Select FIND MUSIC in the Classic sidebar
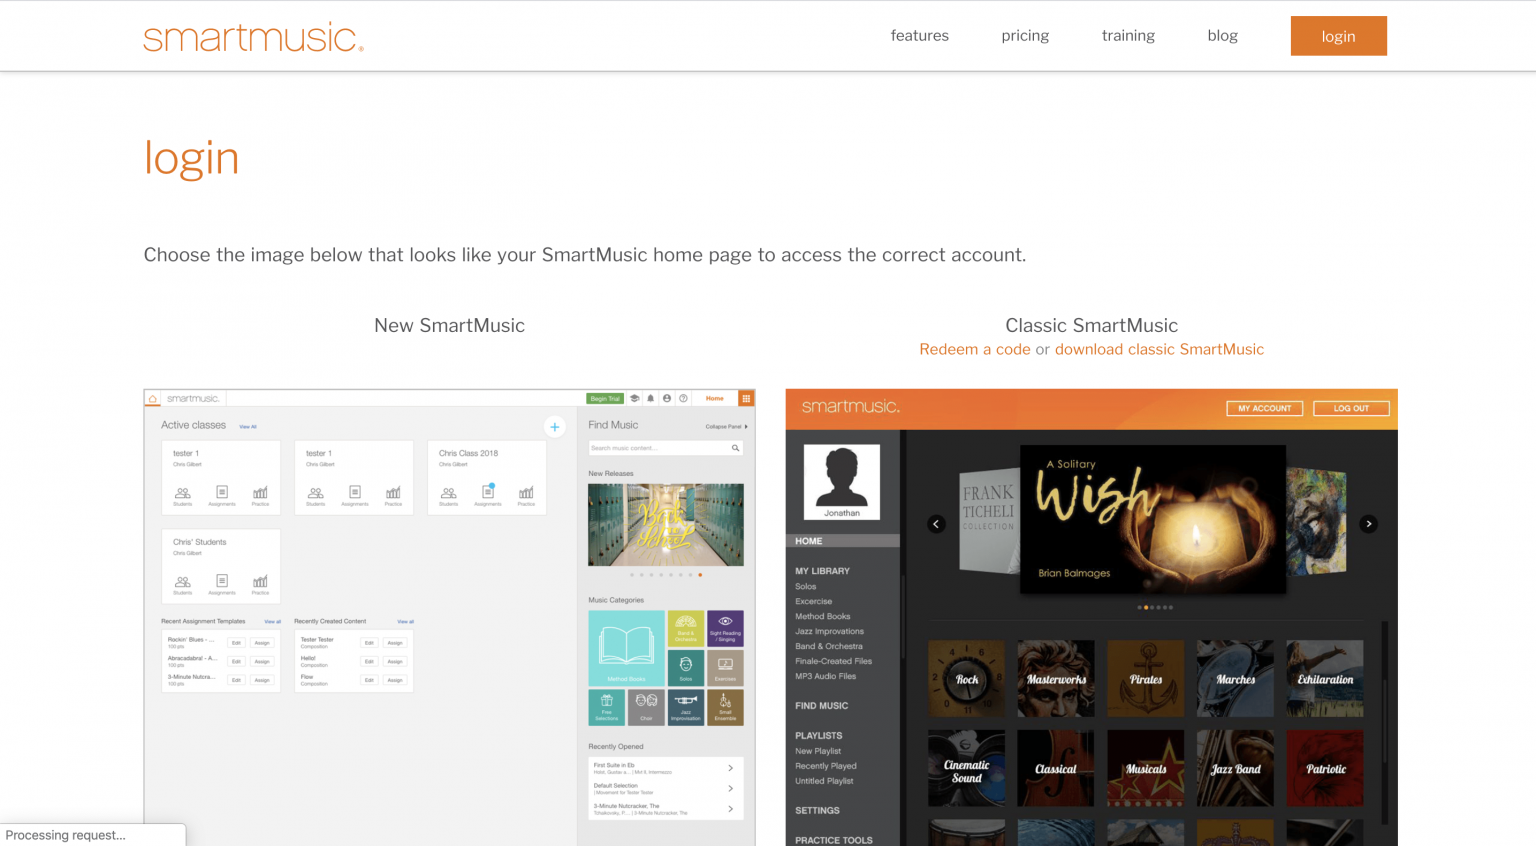Viewport: 1536px width, 846px height. [821, 706]
